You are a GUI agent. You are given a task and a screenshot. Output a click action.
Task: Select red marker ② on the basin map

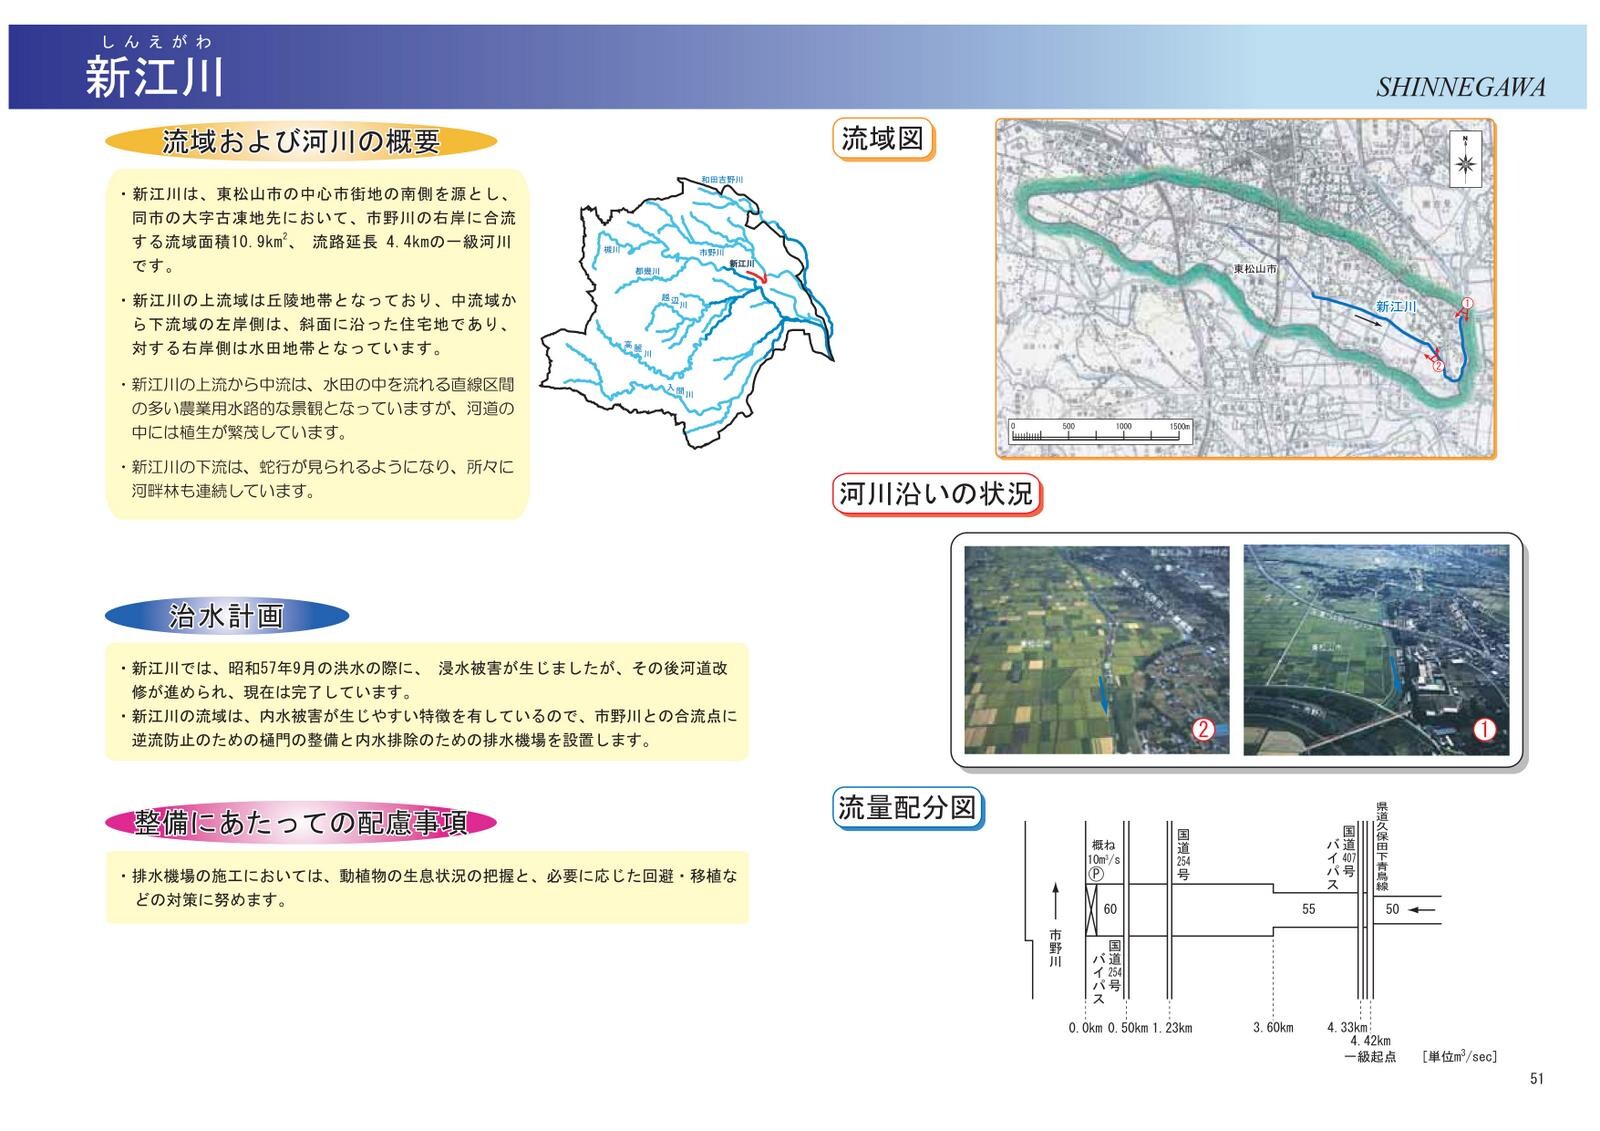coord(1439,365)
